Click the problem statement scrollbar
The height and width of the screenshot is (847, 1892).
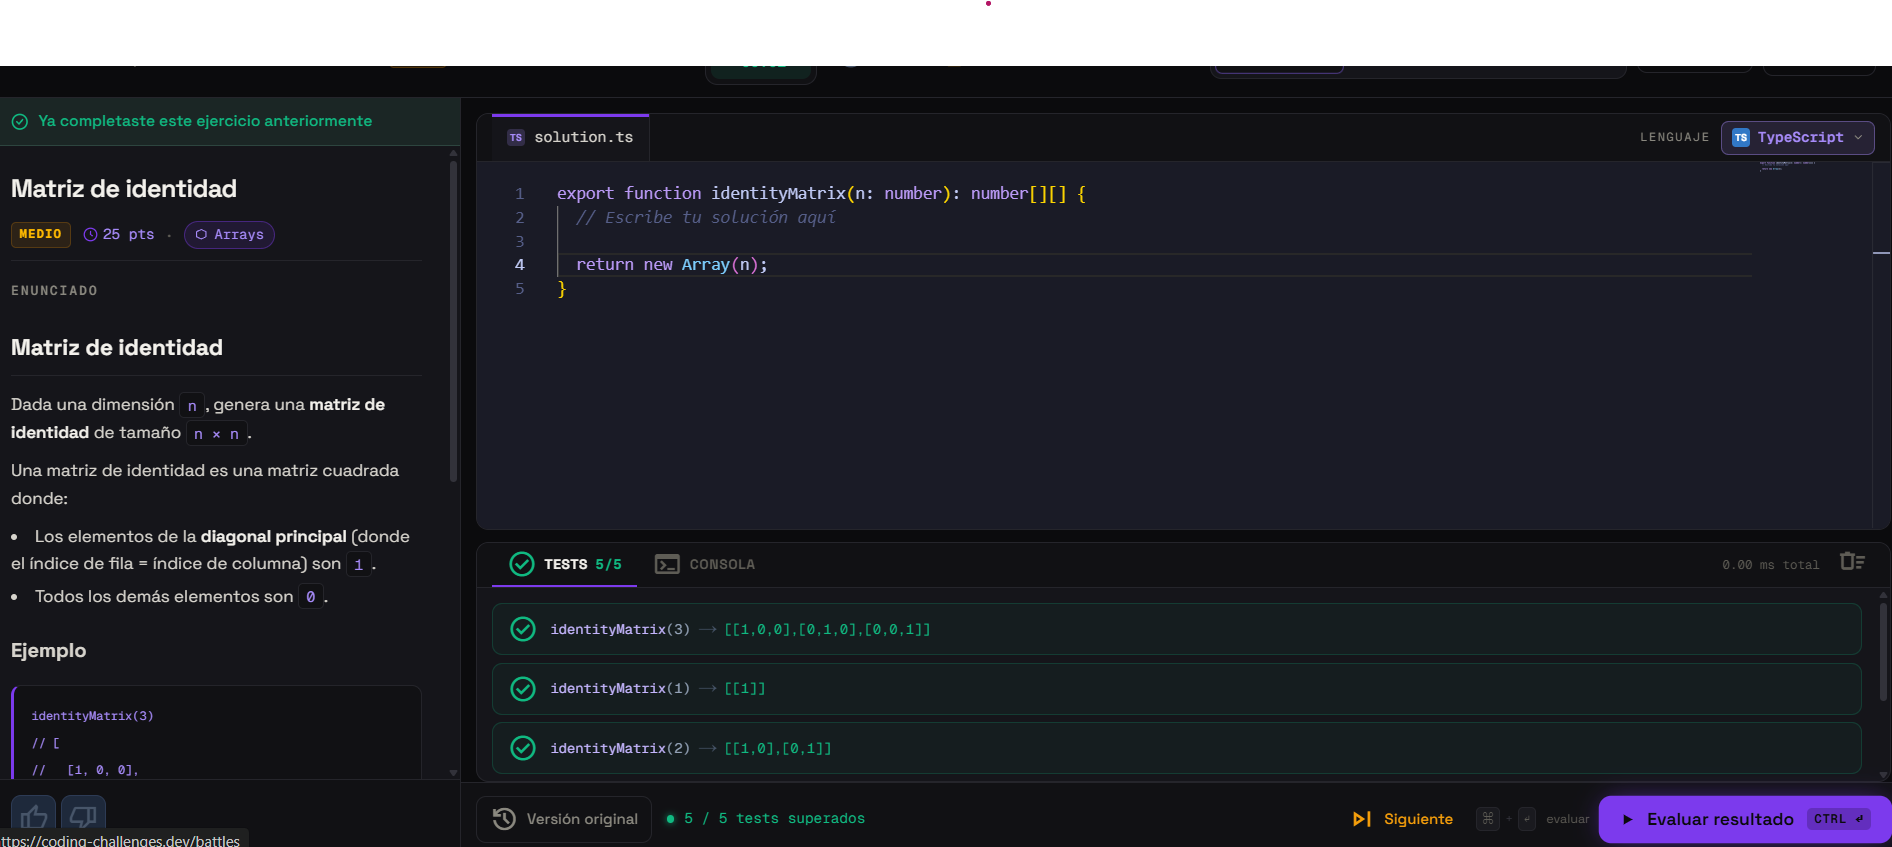click(x=453, y=320)
